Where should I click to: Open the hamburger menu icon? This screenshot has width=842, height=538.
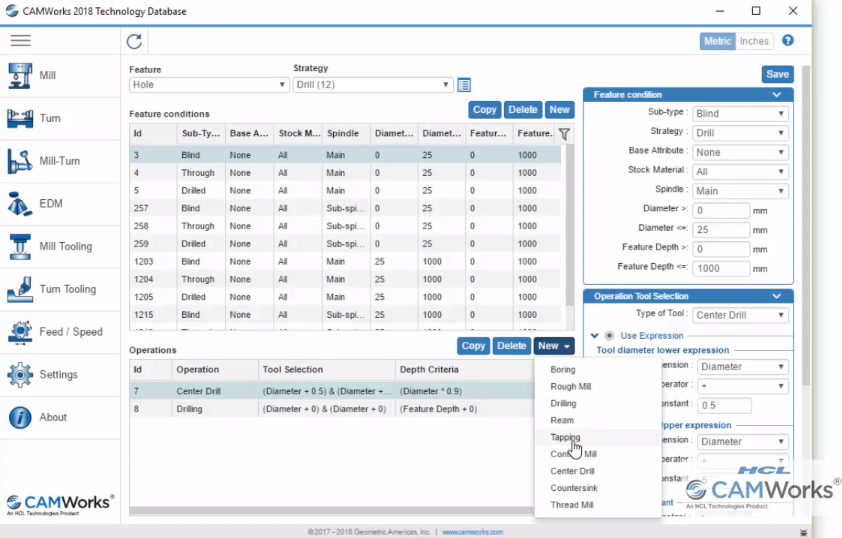click(20, 41)
